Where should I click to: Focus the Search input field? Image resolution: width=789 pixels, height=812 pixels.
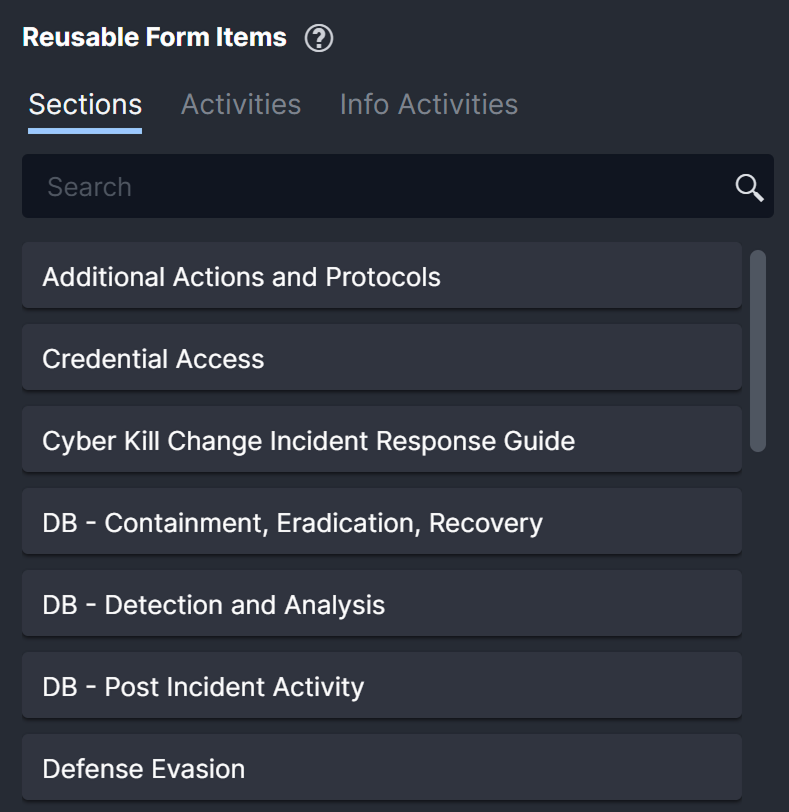point(380,187)
